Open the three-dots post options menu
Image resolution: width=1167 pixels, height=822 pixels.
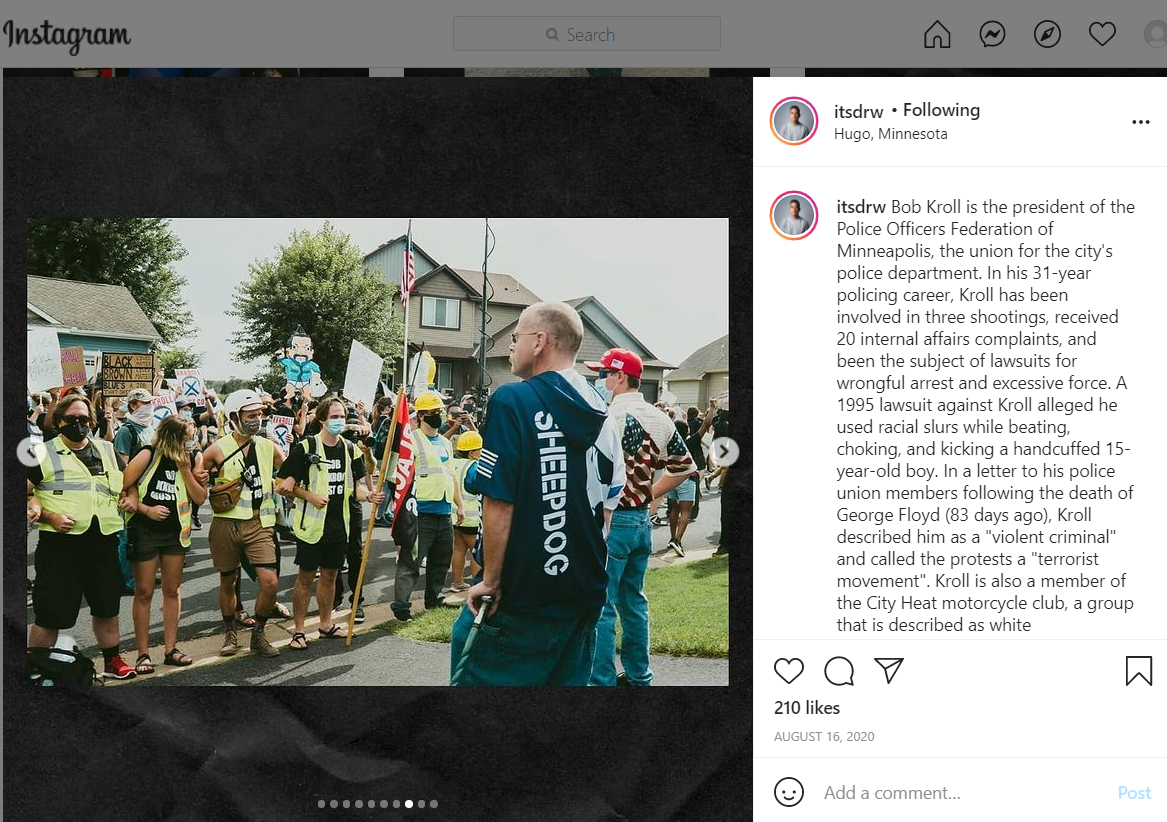[x=1141, y=122]
